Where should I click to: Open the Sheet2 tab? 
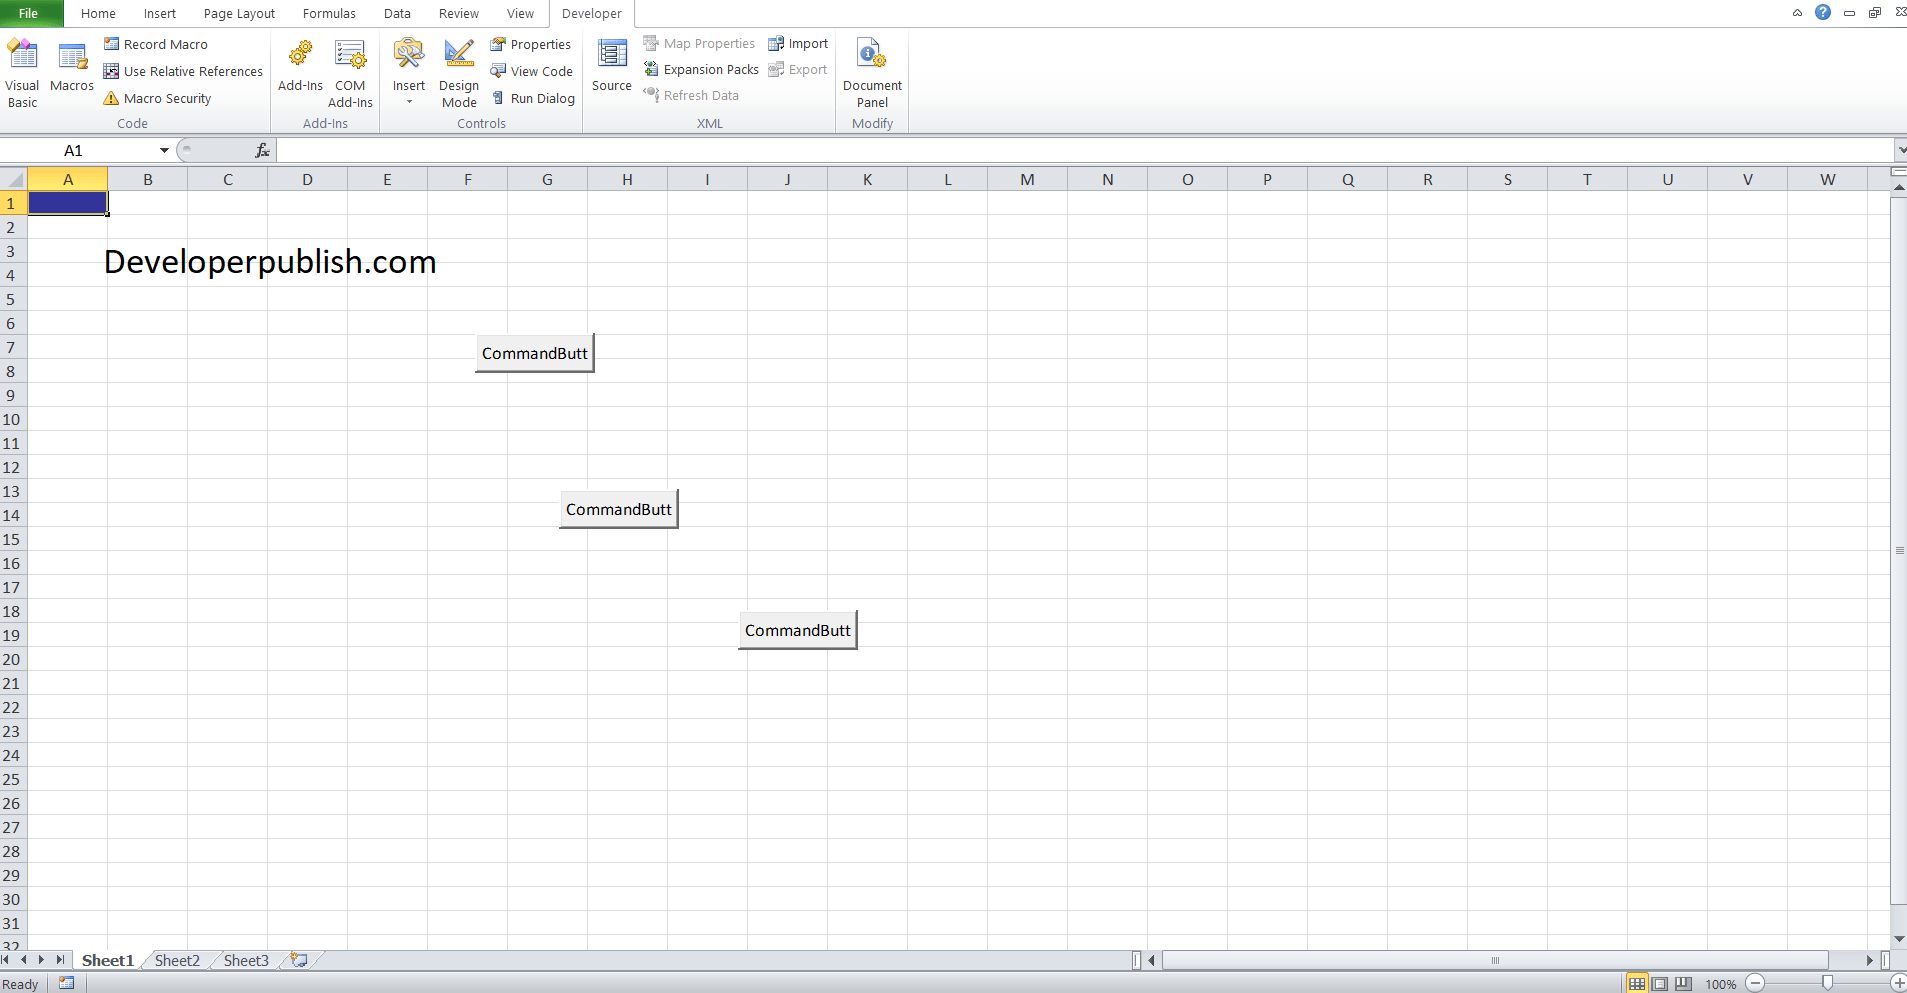(176, 959)
